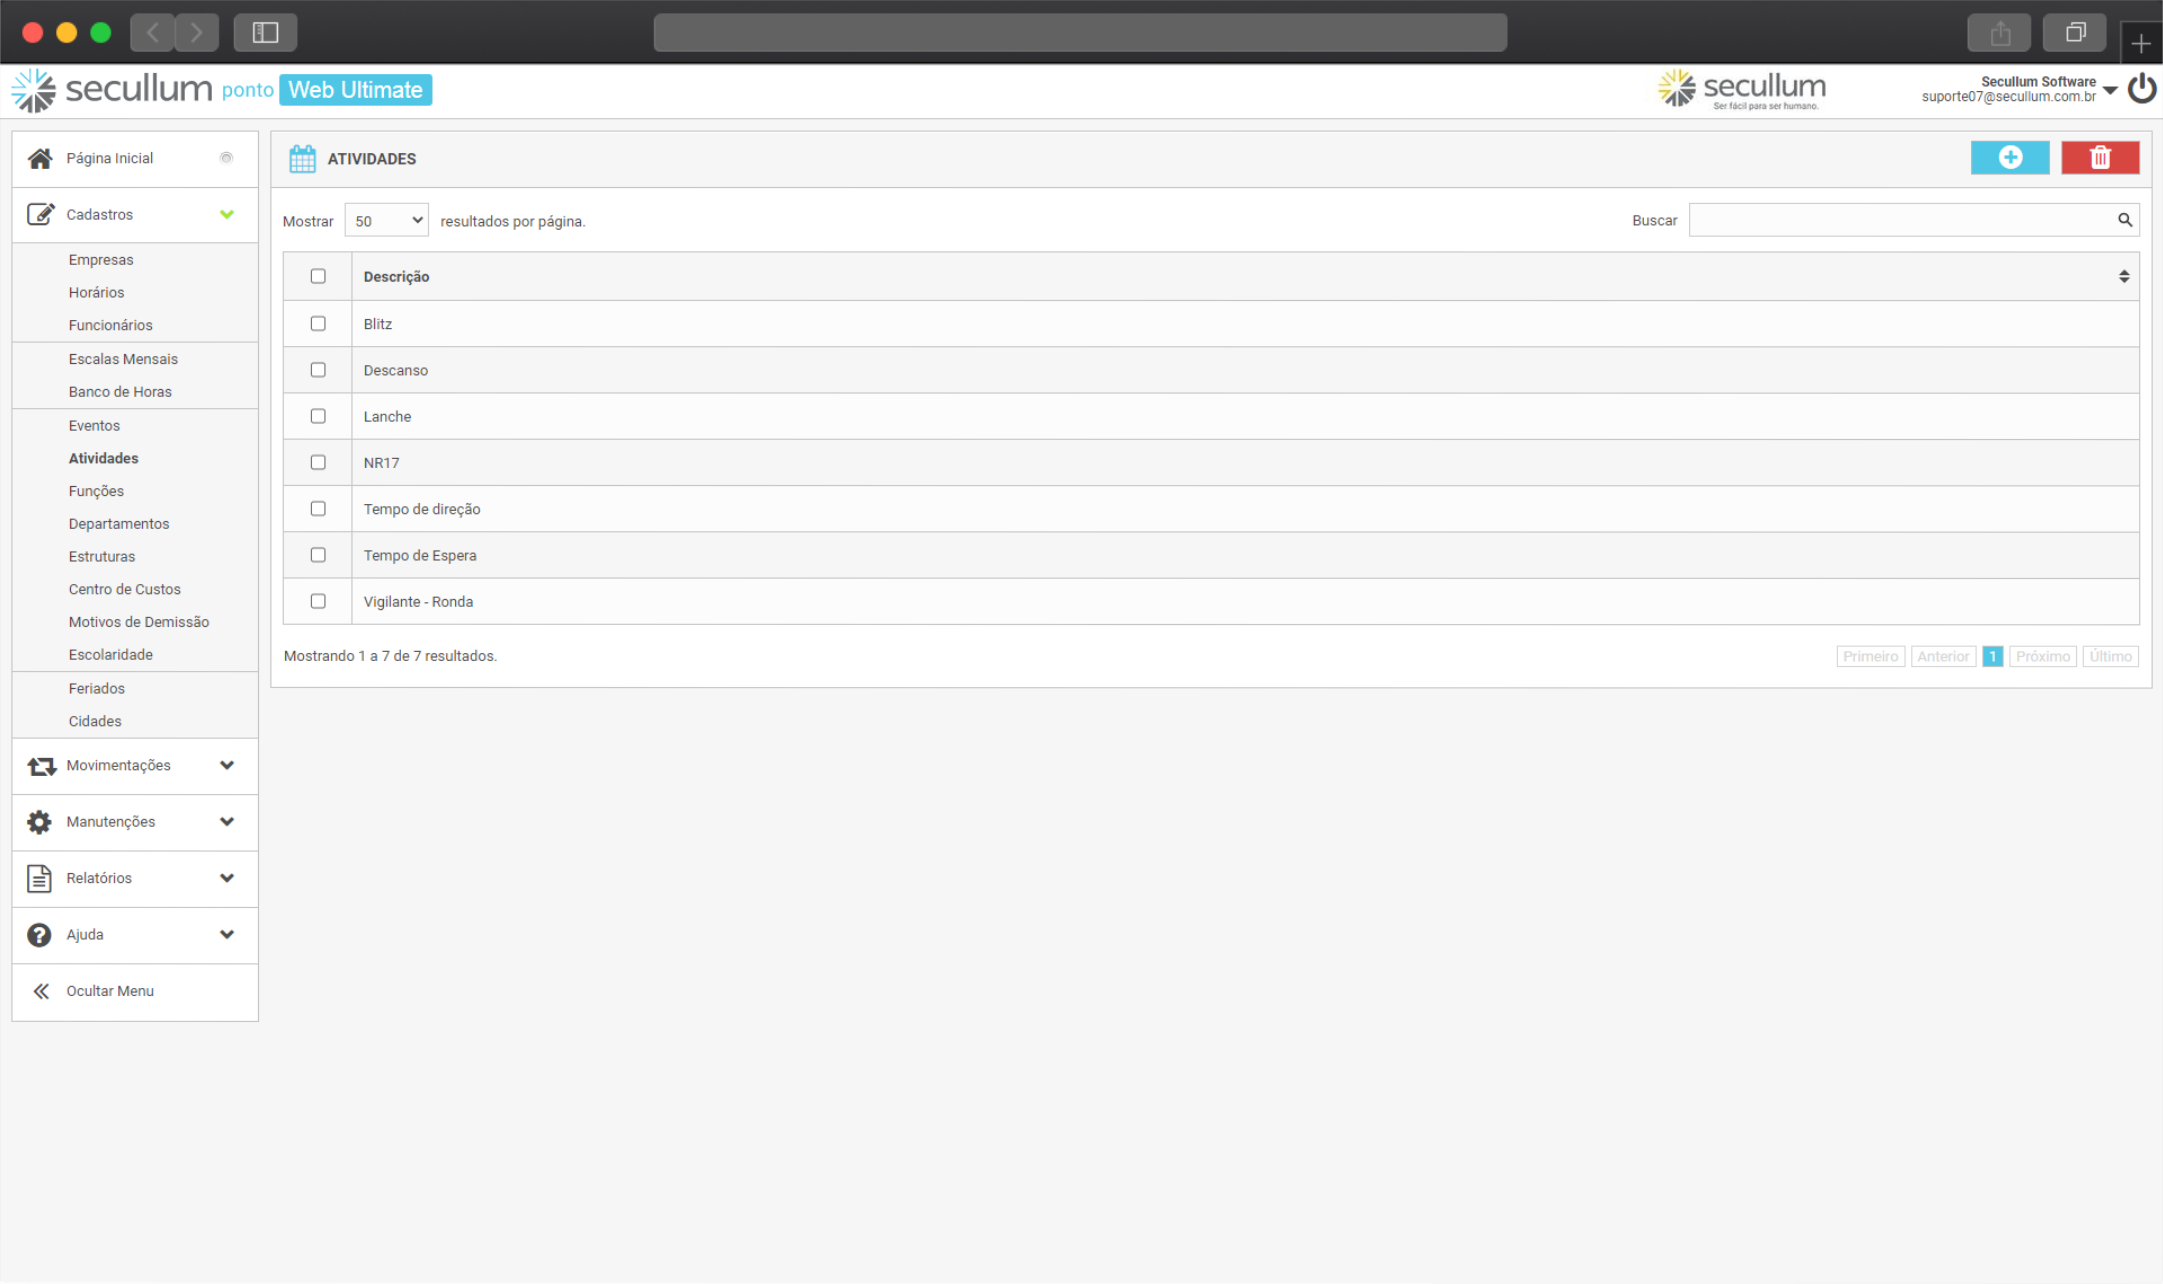2163x1284 pixels.
Task: Click the Página Inicial home icon
Action: pyautogui.click(x=40, y=158)
